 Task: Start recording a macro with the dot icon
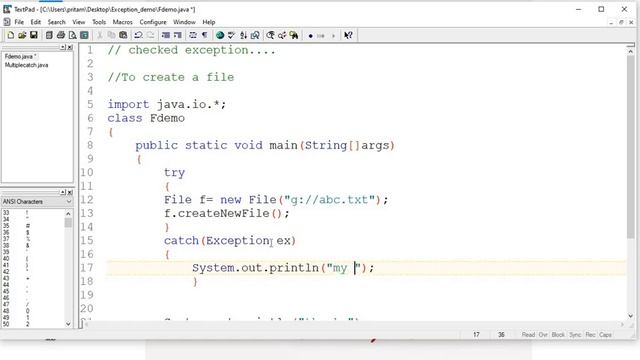pyautogui.click(x=310, y=36)
